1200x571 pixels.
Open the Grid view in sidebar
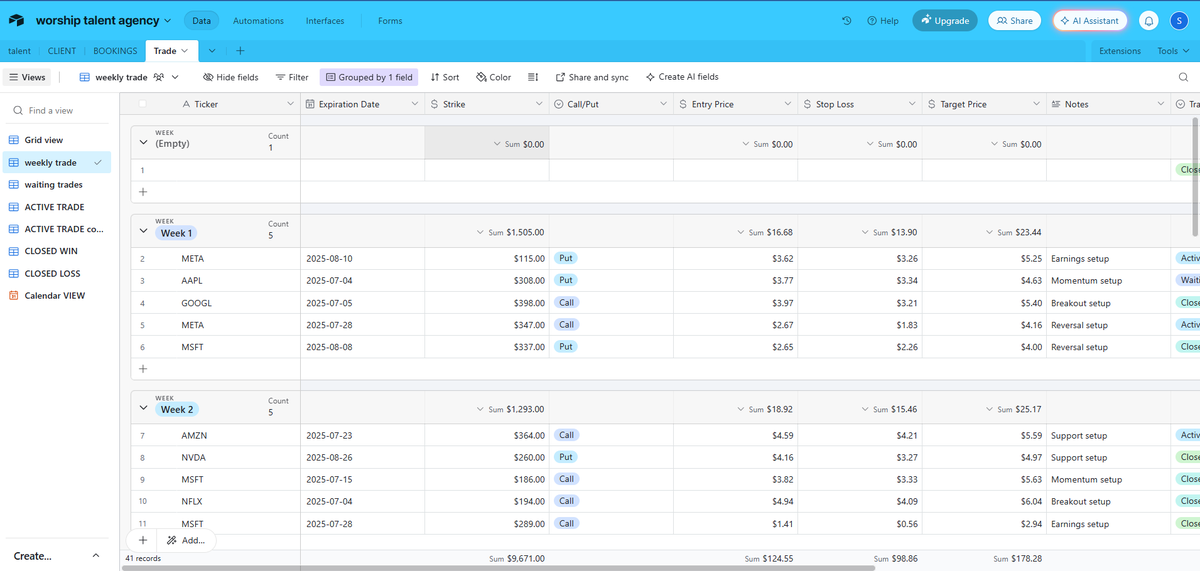point(56,141)
